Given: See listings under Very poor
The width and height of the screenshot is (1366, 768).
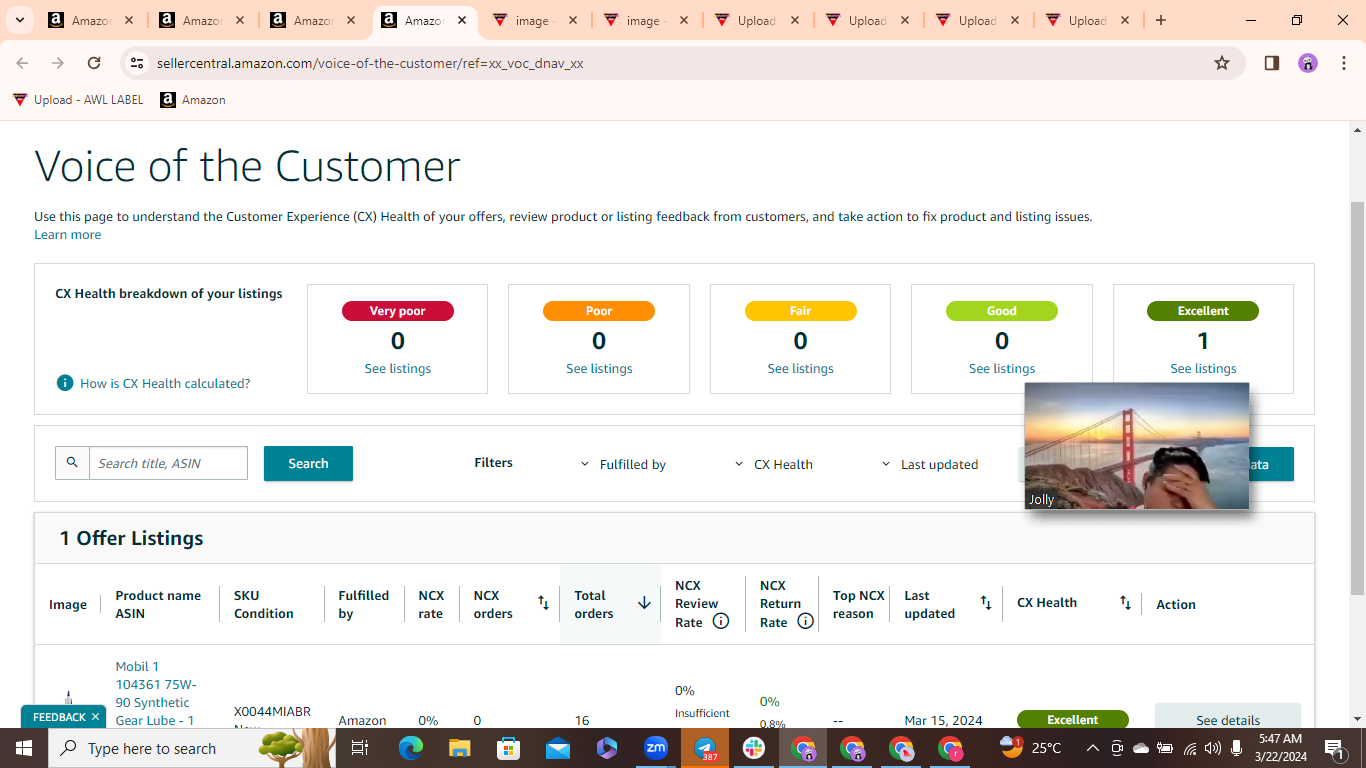Looking at the screenshot, I should tap(398, 369).
